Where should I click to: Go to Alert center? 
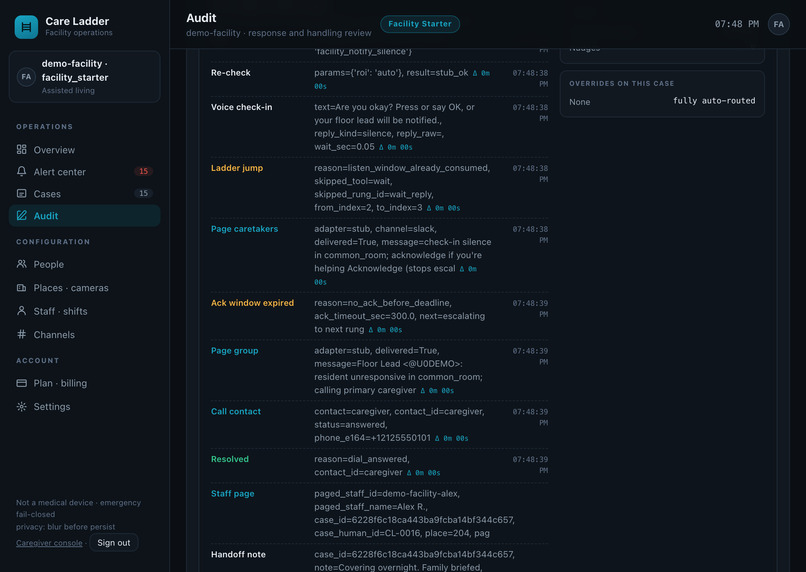tap(85, 172)
